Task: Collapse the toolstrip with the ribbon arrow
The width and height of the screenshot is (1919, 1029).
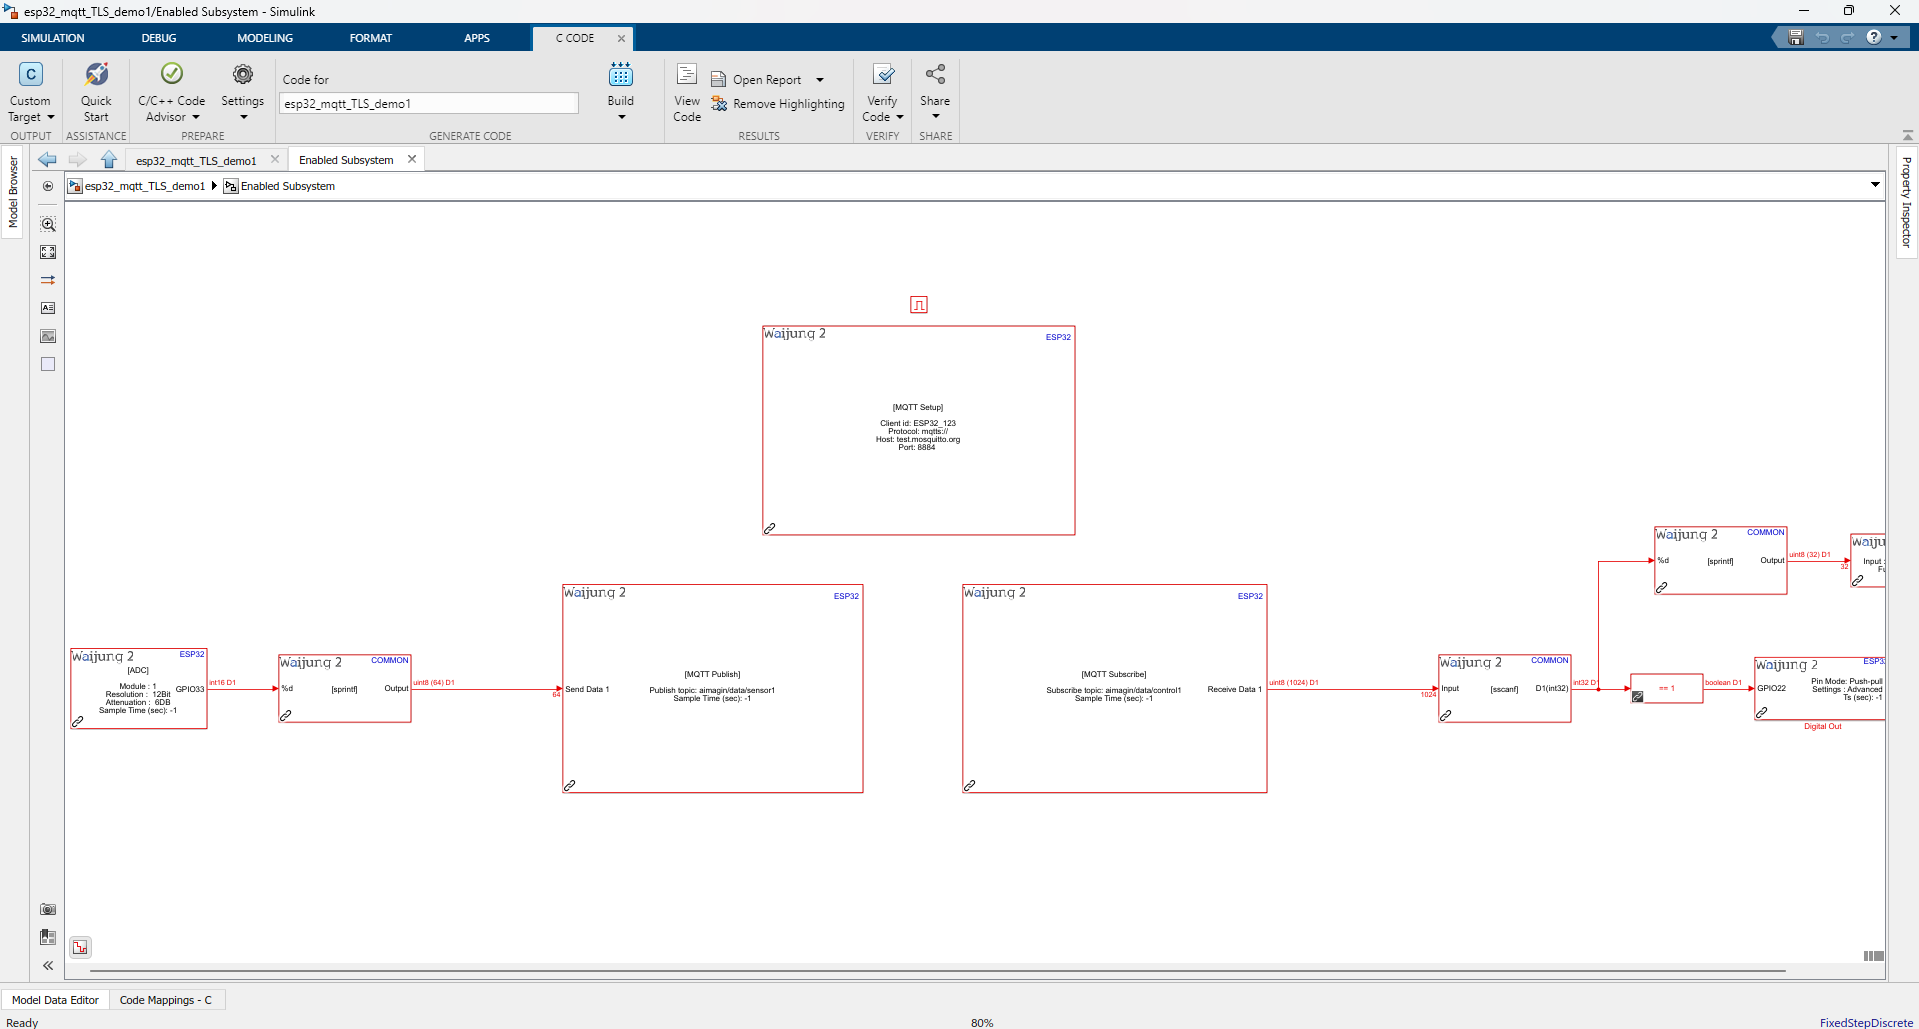Action: click(x=1908, y=135)
